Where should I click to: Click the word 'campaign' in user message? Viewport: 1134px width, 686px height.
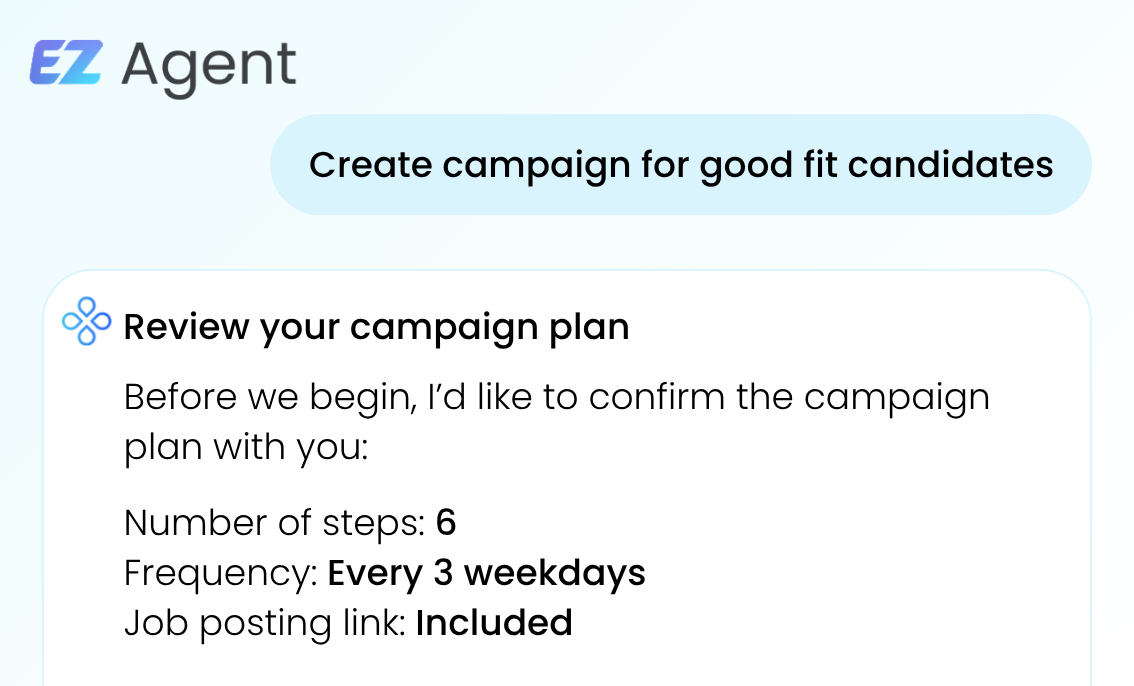537,166
